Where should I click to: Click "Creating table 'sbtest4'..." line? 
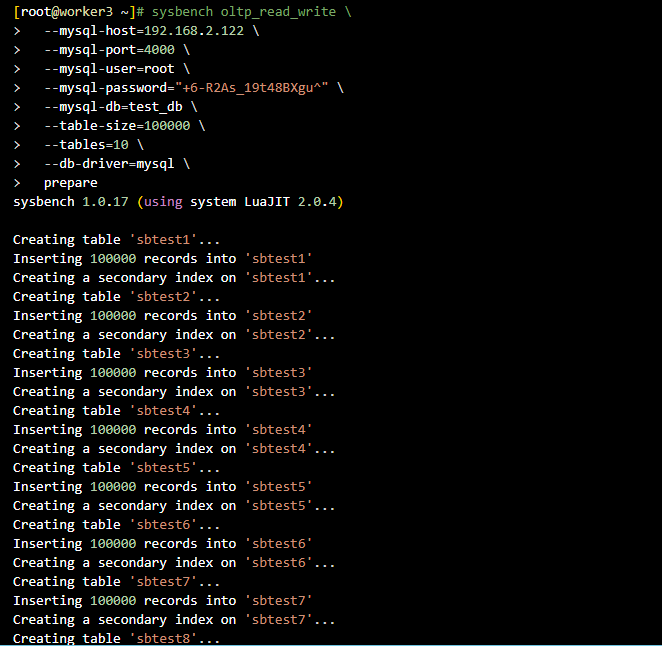[x=117, y=411]
